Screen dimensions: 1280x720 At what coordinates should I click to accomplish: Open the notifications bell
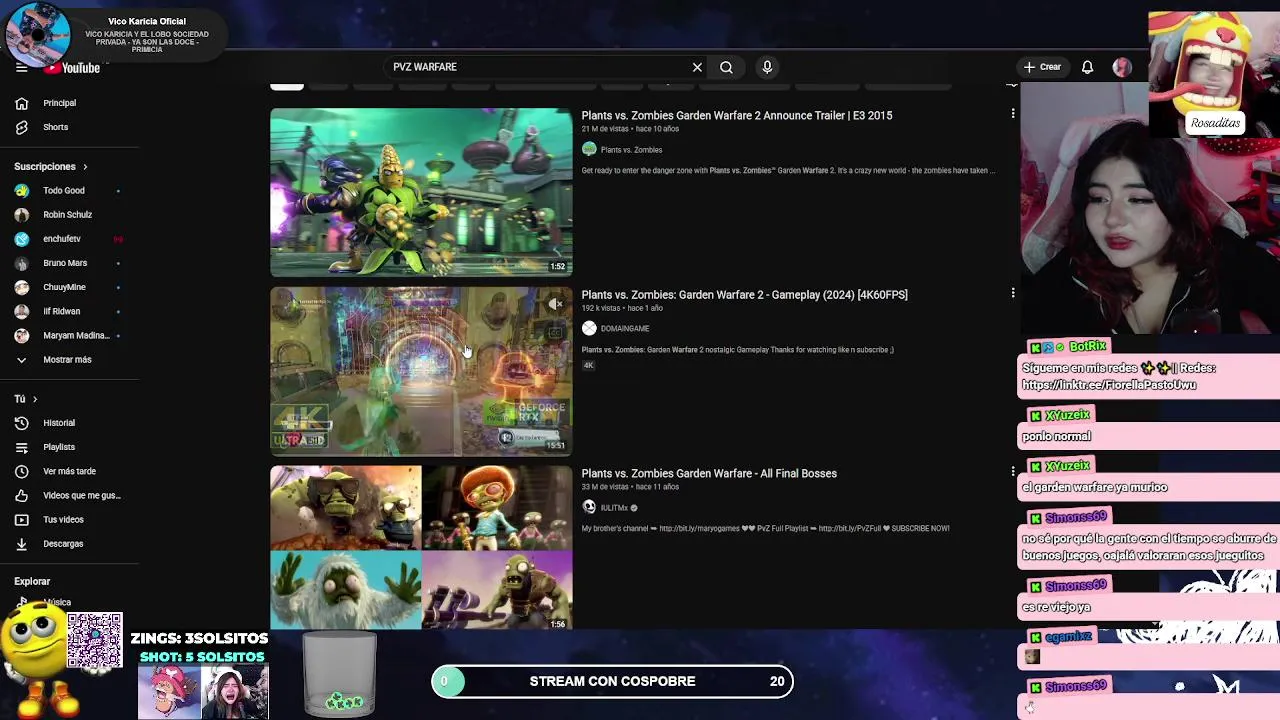[x=1087, y=67]
